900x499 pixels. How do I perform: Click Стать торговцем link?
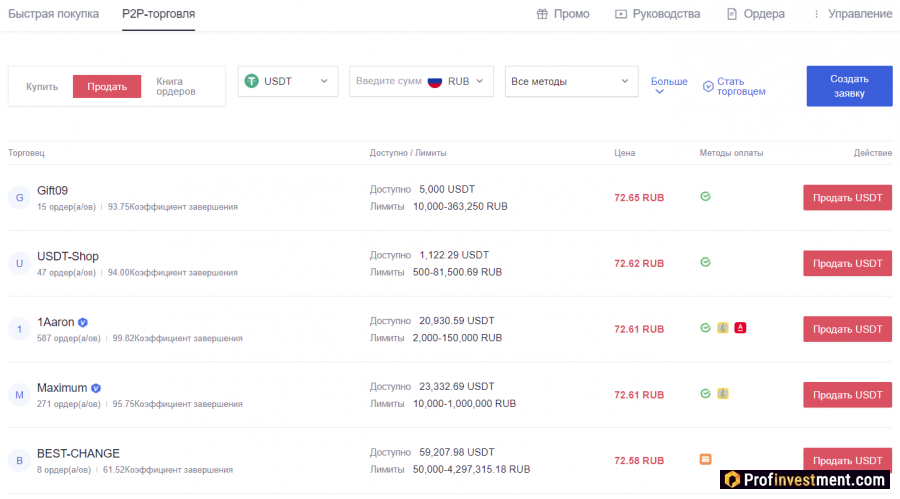741,87
